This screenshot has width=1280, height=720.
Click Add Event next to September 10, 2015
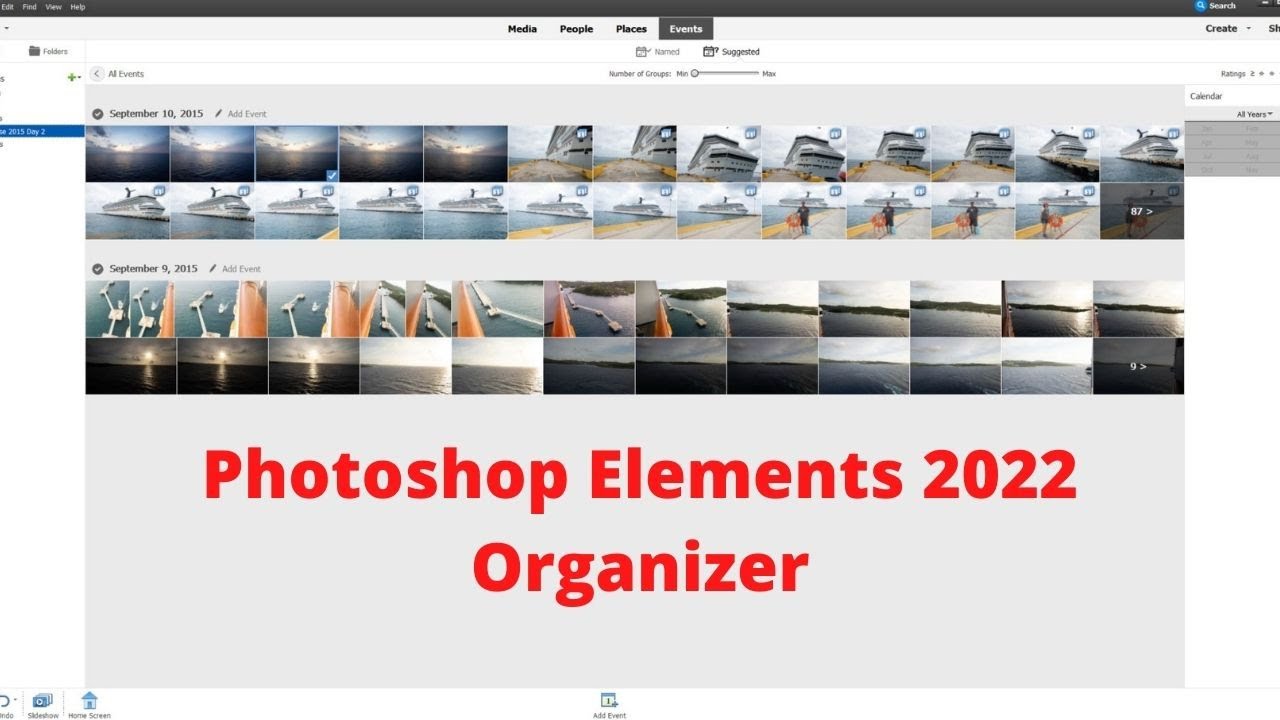247,114
